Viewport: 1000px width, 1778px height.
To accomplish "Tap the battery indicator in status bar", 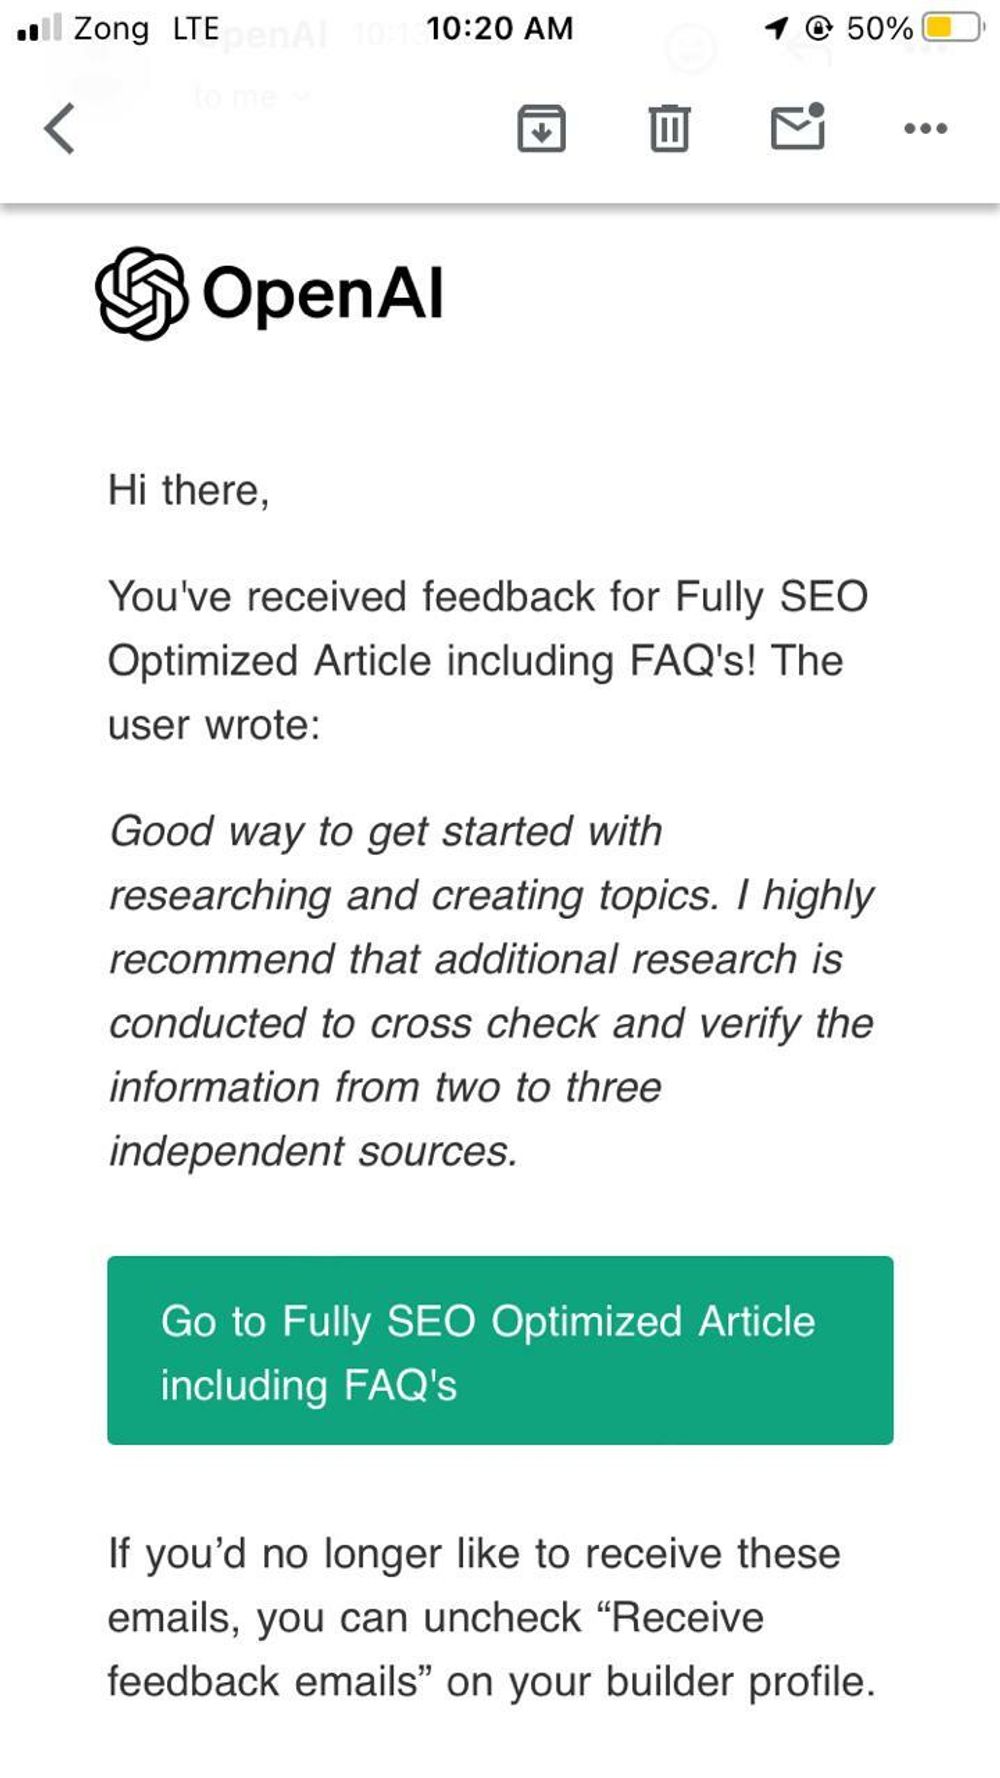I will [952, 28].
